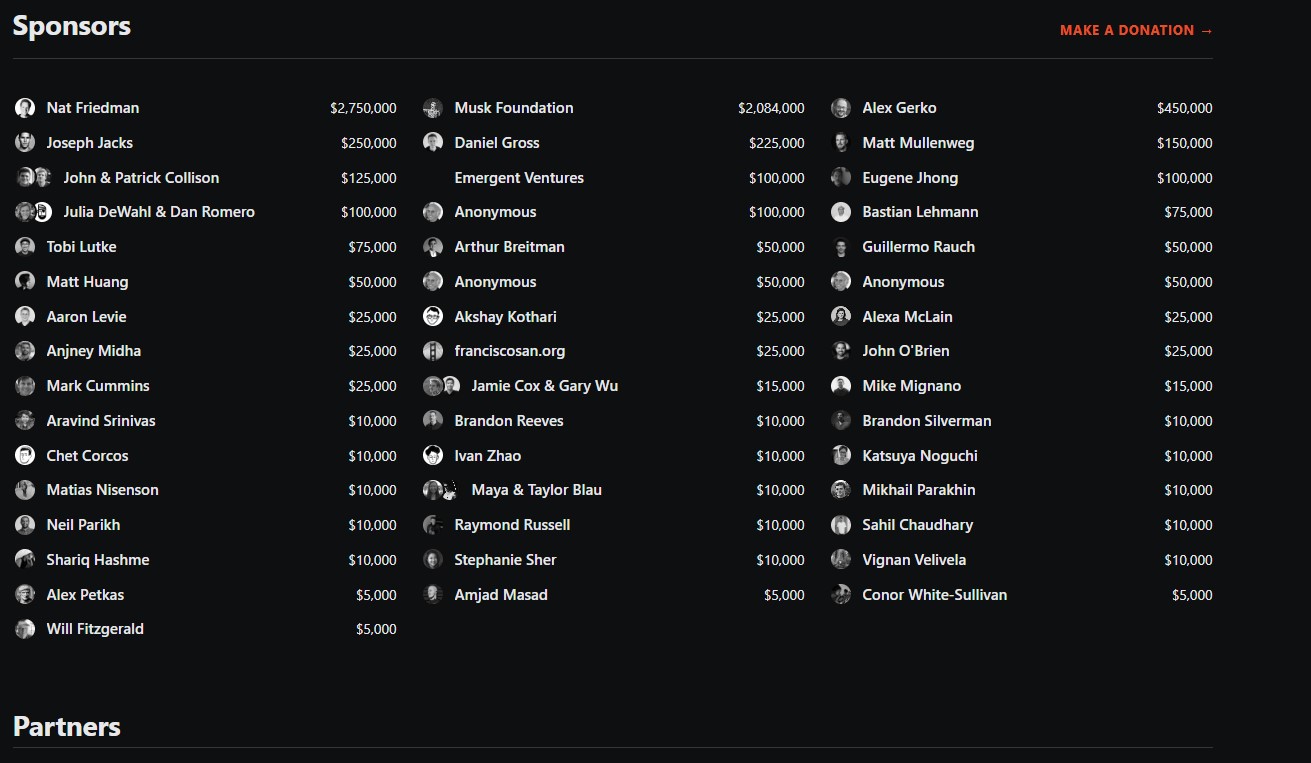
Task: Open John & Patrick Collison sponsor link
Action: tap(141, 178)
